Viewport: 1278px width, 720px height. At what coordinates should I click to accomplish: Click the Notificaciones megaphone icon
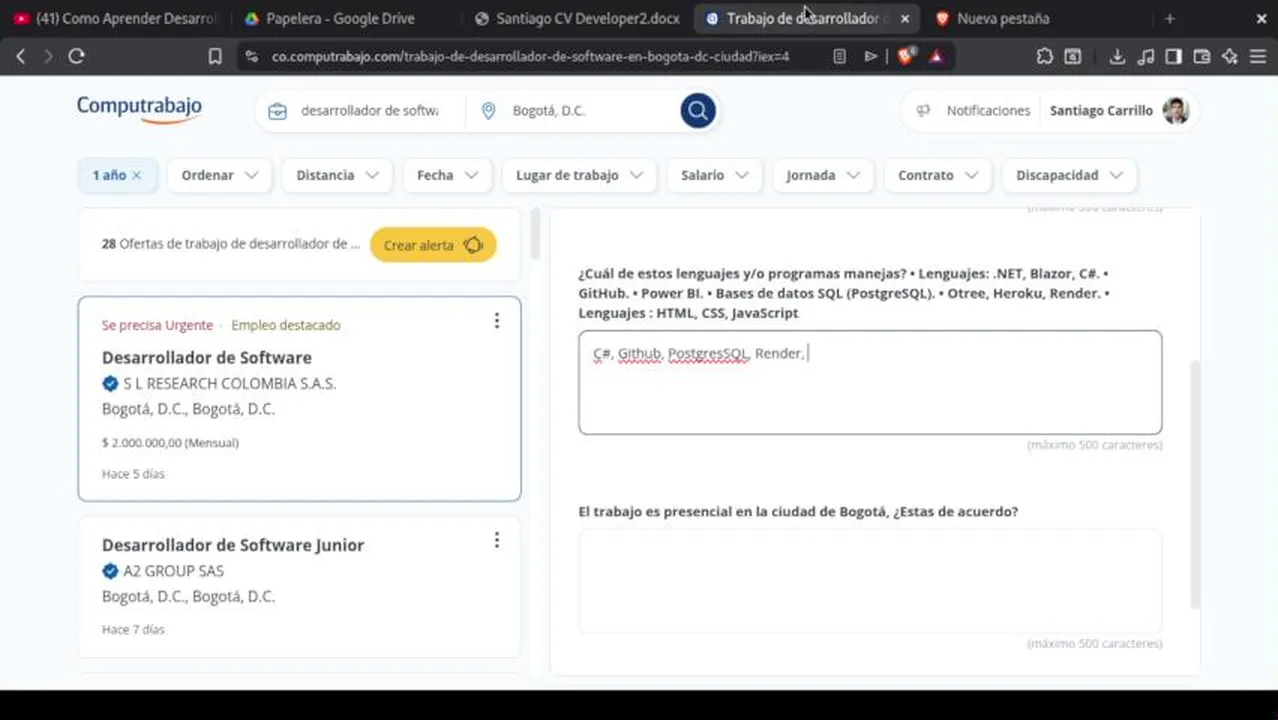click(923, 111)
